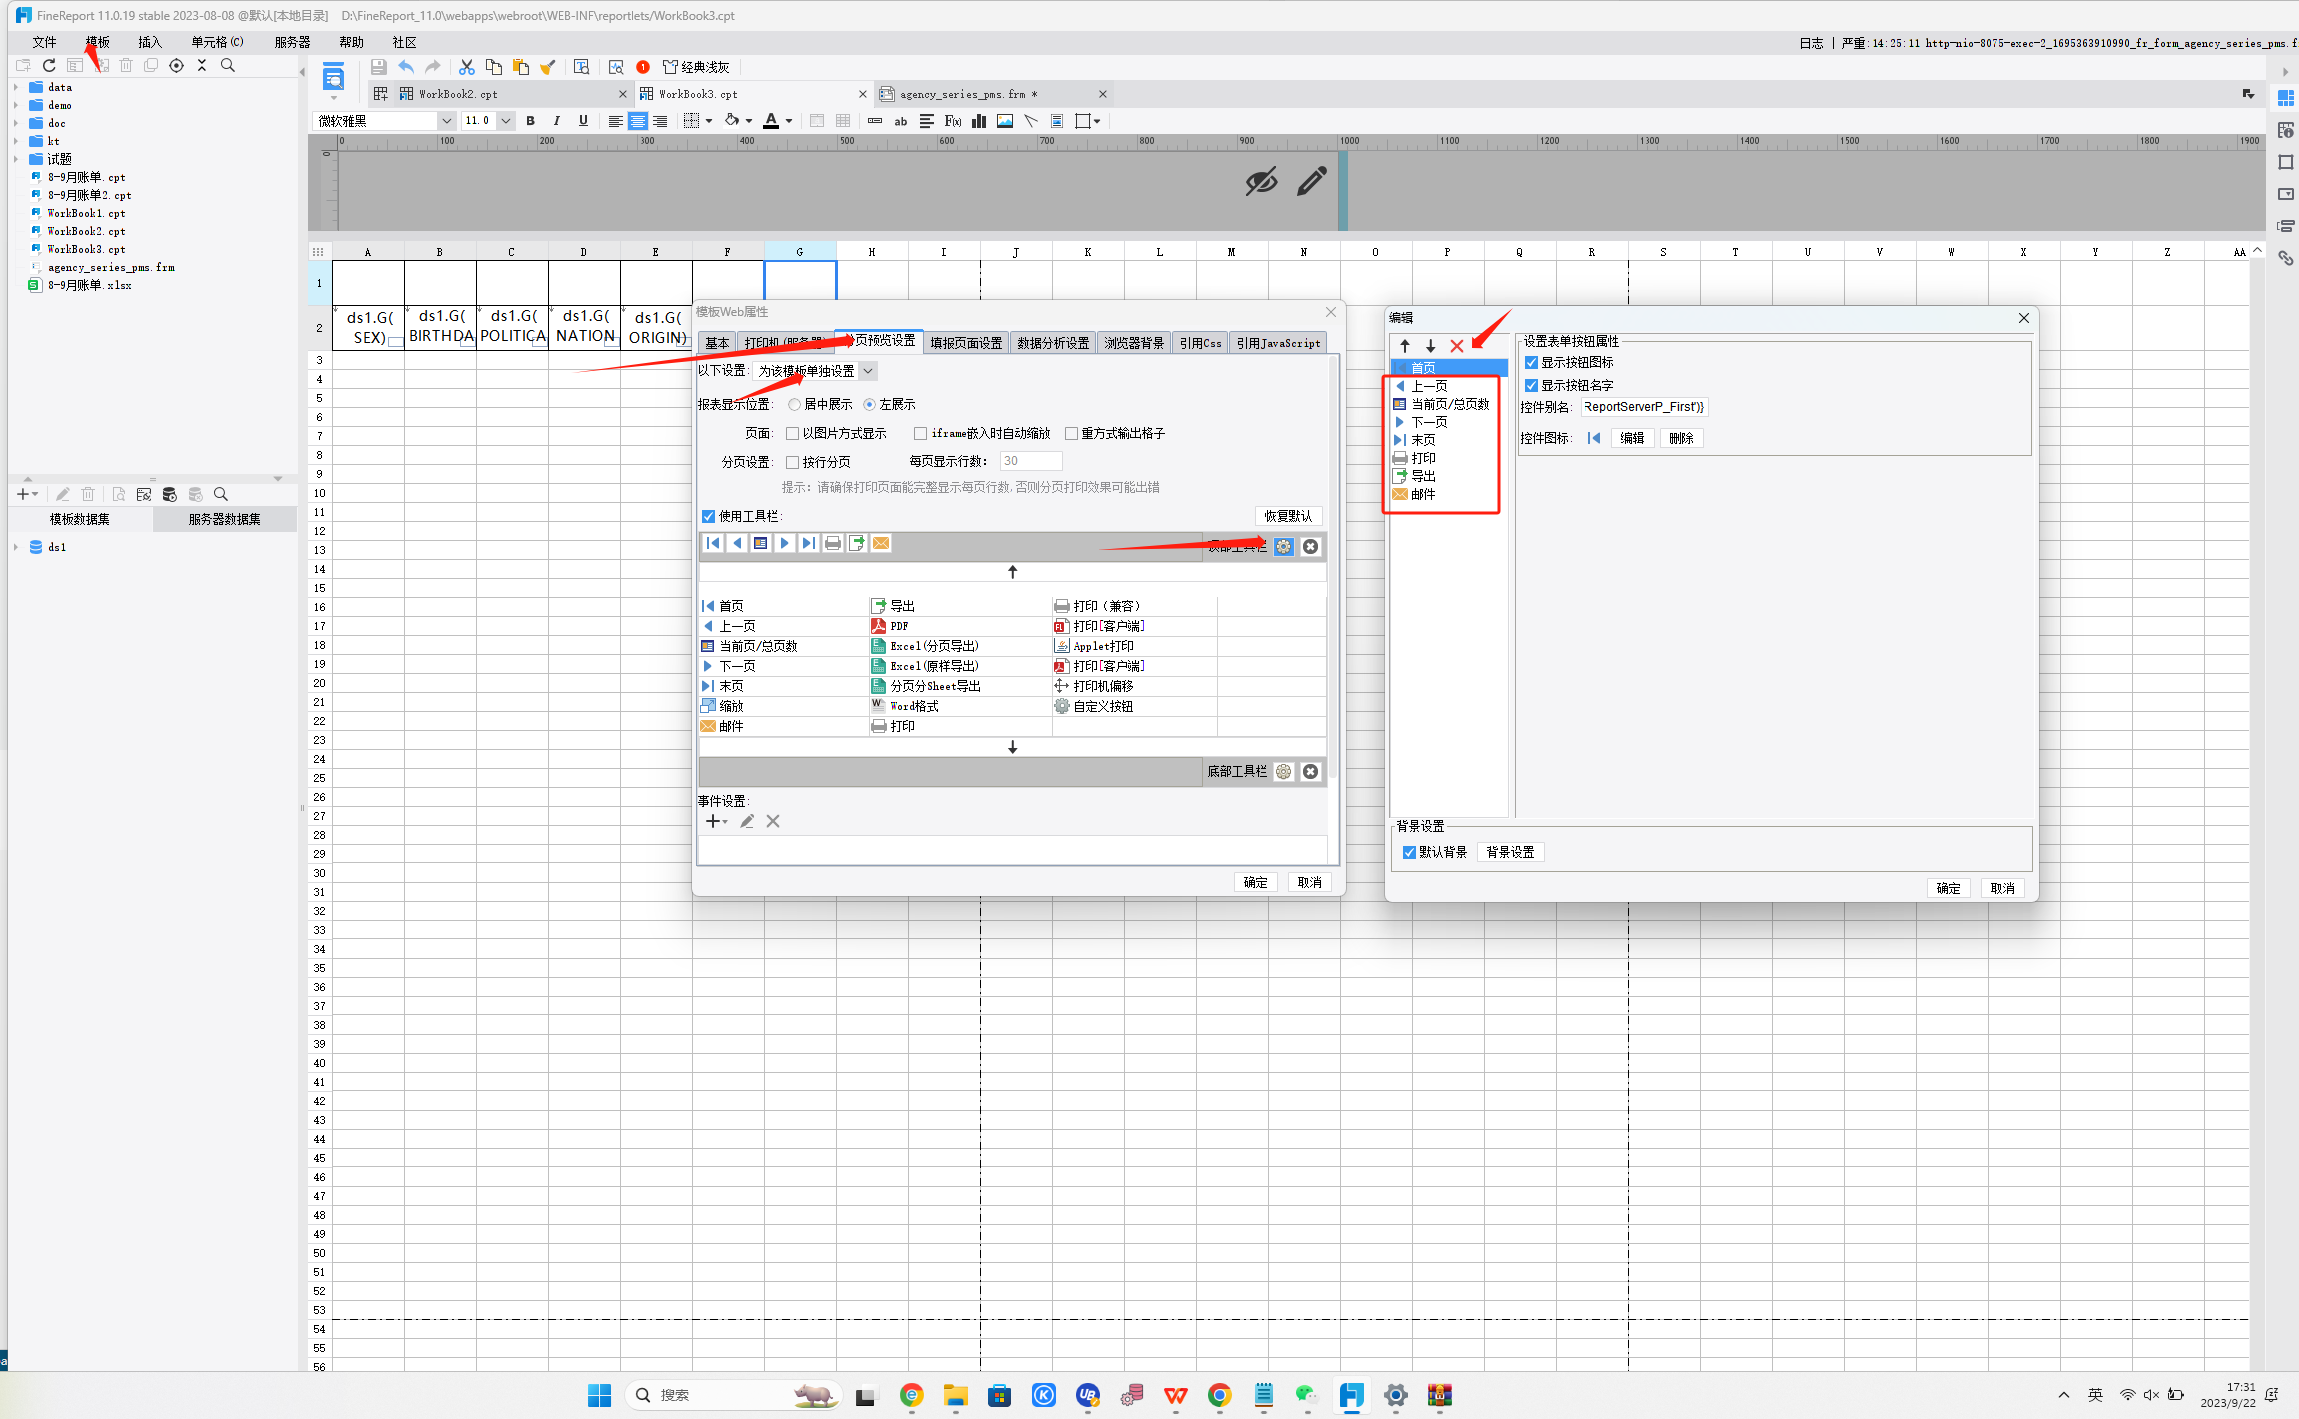The height and width of the screenshot is (1419, 2299).
Task: Toggle bold formatting in the font toolbar
Action: pyautogui.click(x=531, y=121)
